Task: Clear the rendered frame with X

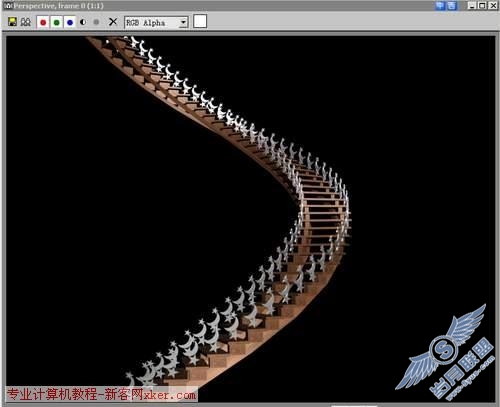Action: 113,22
